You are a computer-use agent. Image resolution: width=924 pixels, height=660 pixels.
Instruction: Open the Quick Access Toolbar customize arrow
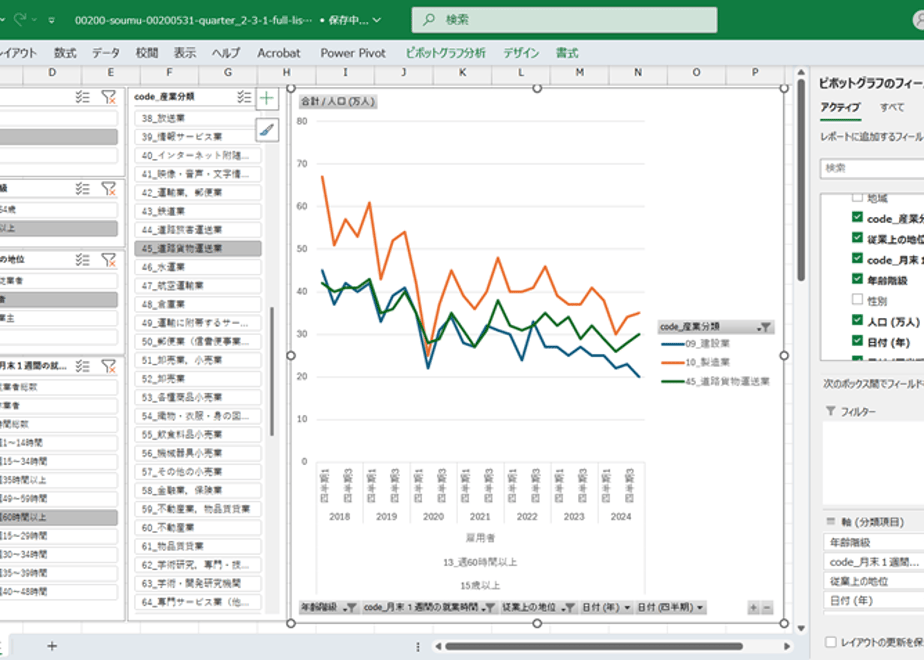[x=52, y=20]
